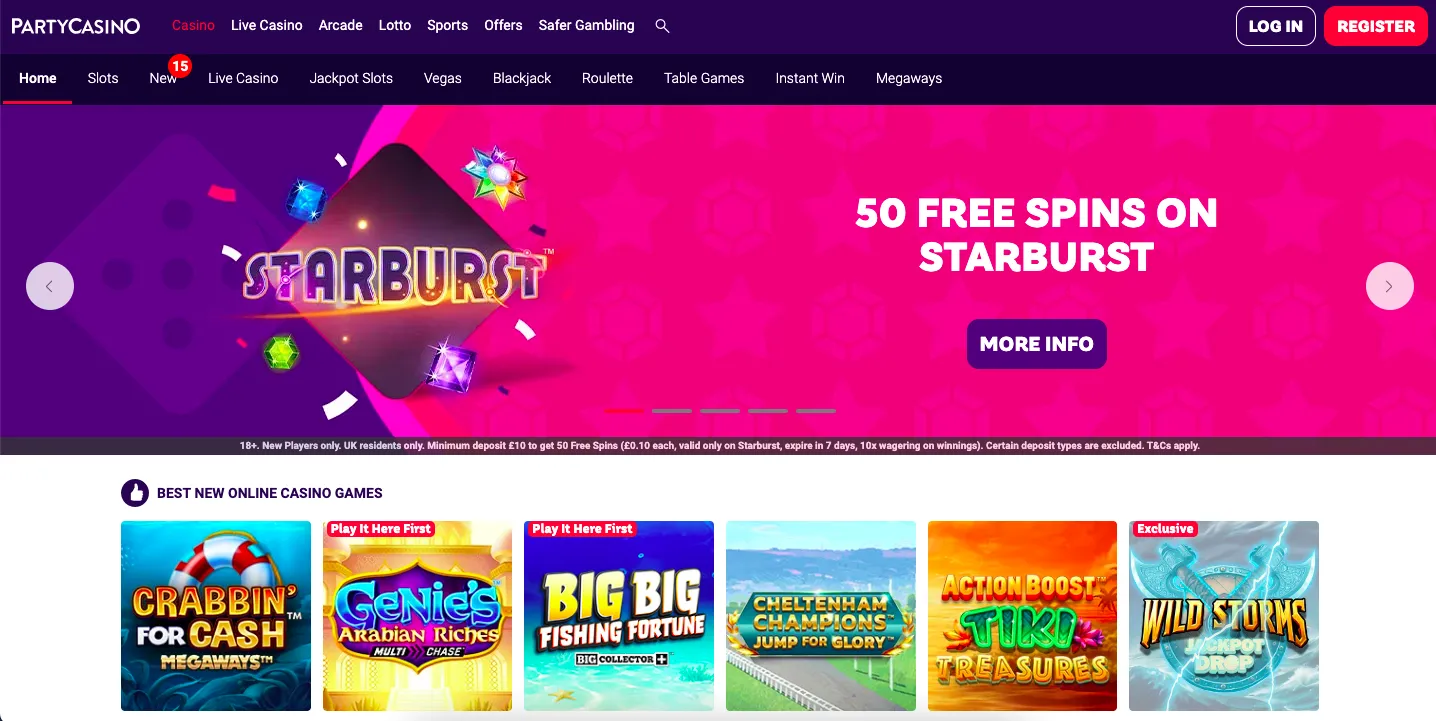Open Sports from the top menu
Image resolution: width=1436 pixels, height=721 pixels.
pos(447,25)
